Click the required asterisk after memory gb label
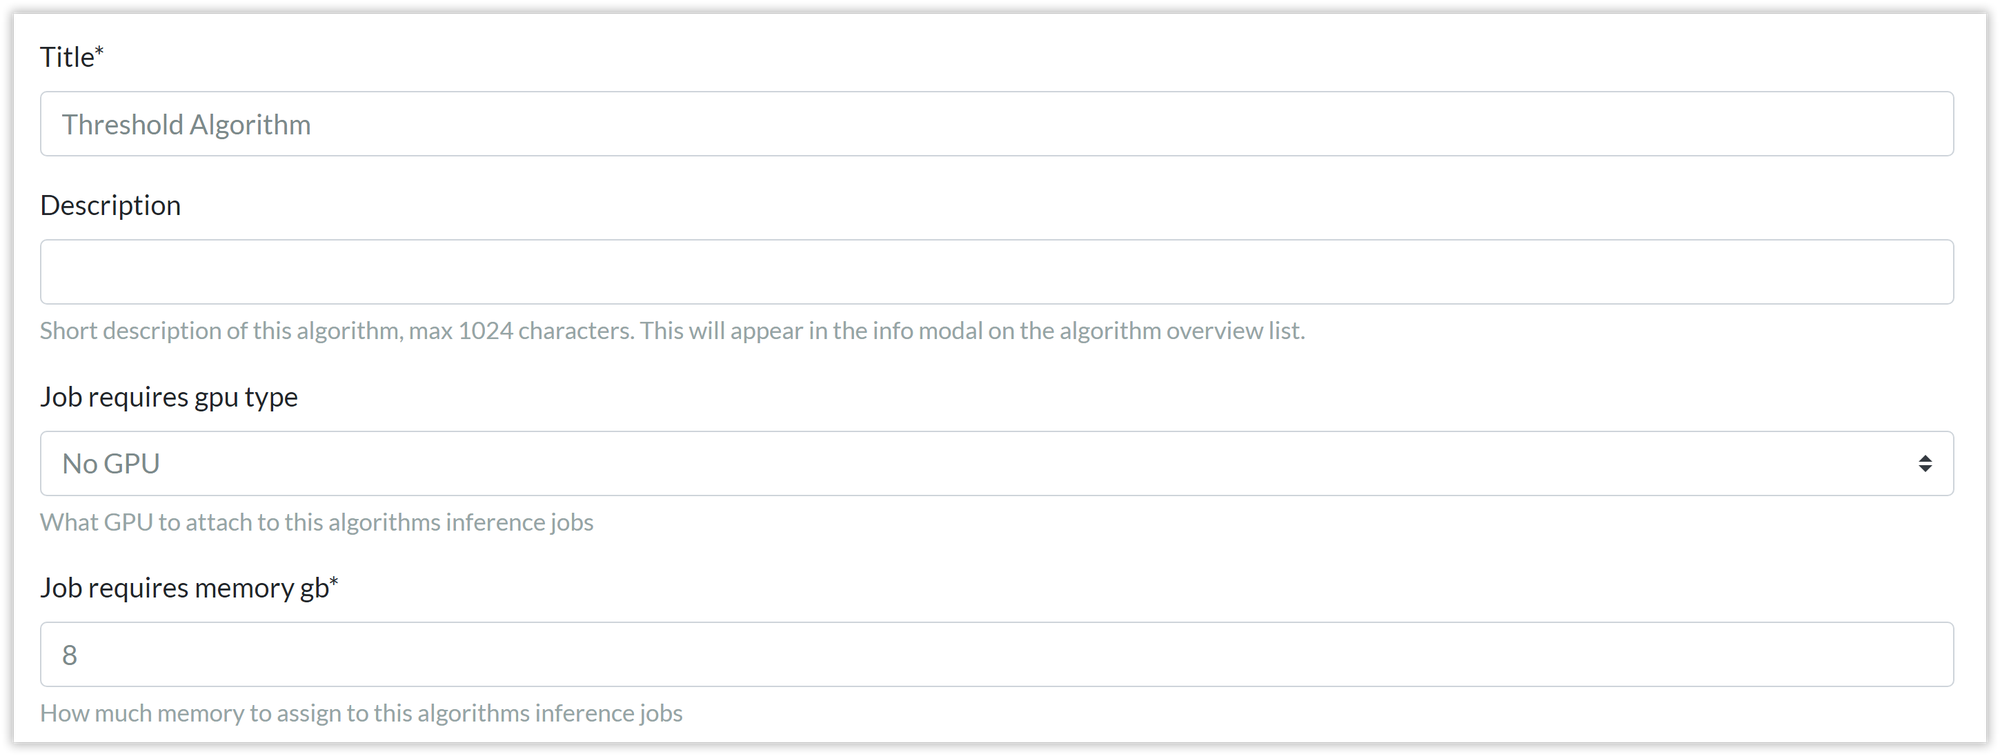Screen dimensions: 2000x756 pos(334,582)
